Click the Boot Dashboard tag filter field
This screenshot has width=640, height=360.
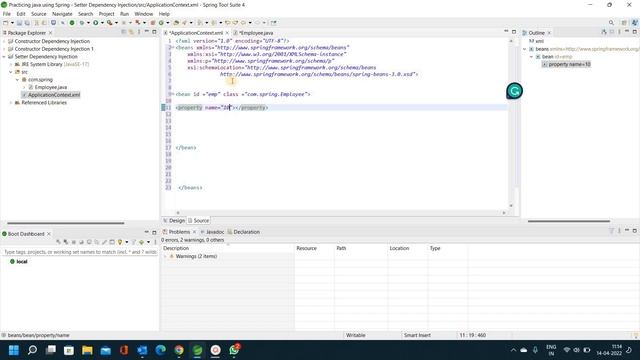pos(80,252)
